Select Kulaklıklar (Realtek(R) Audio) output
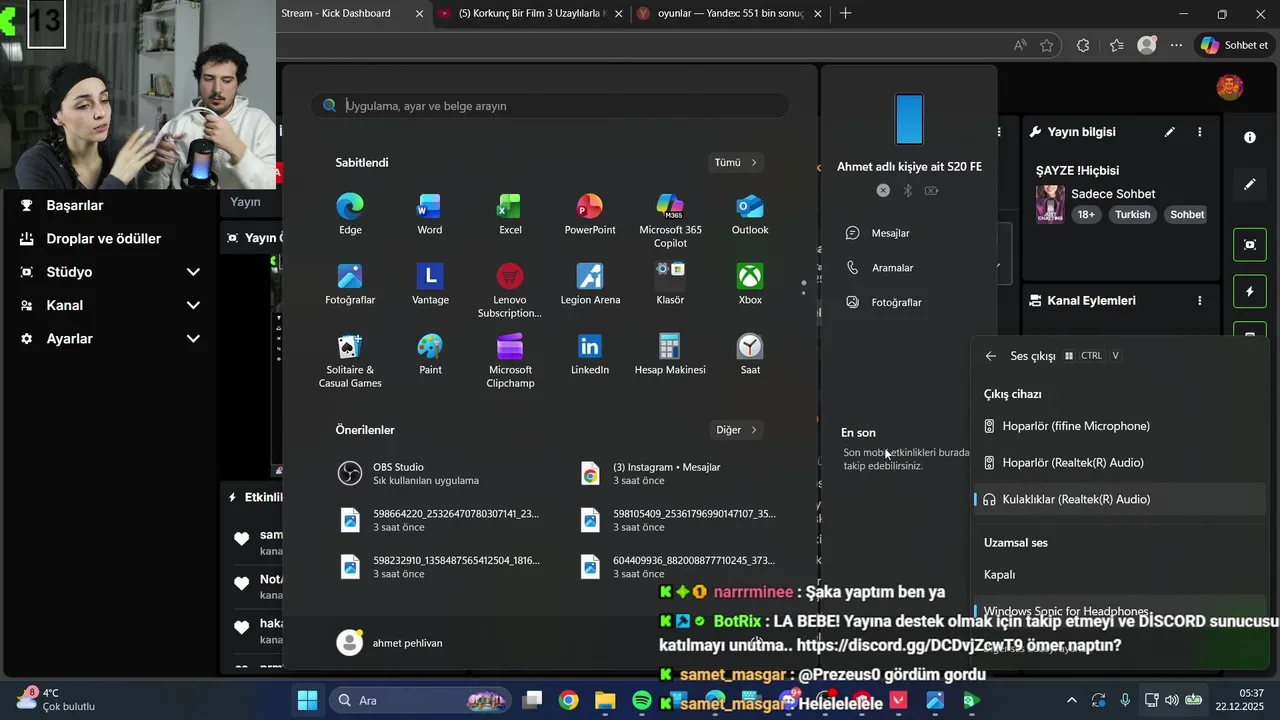The image size is (1280, 720). coord(1120,499)
